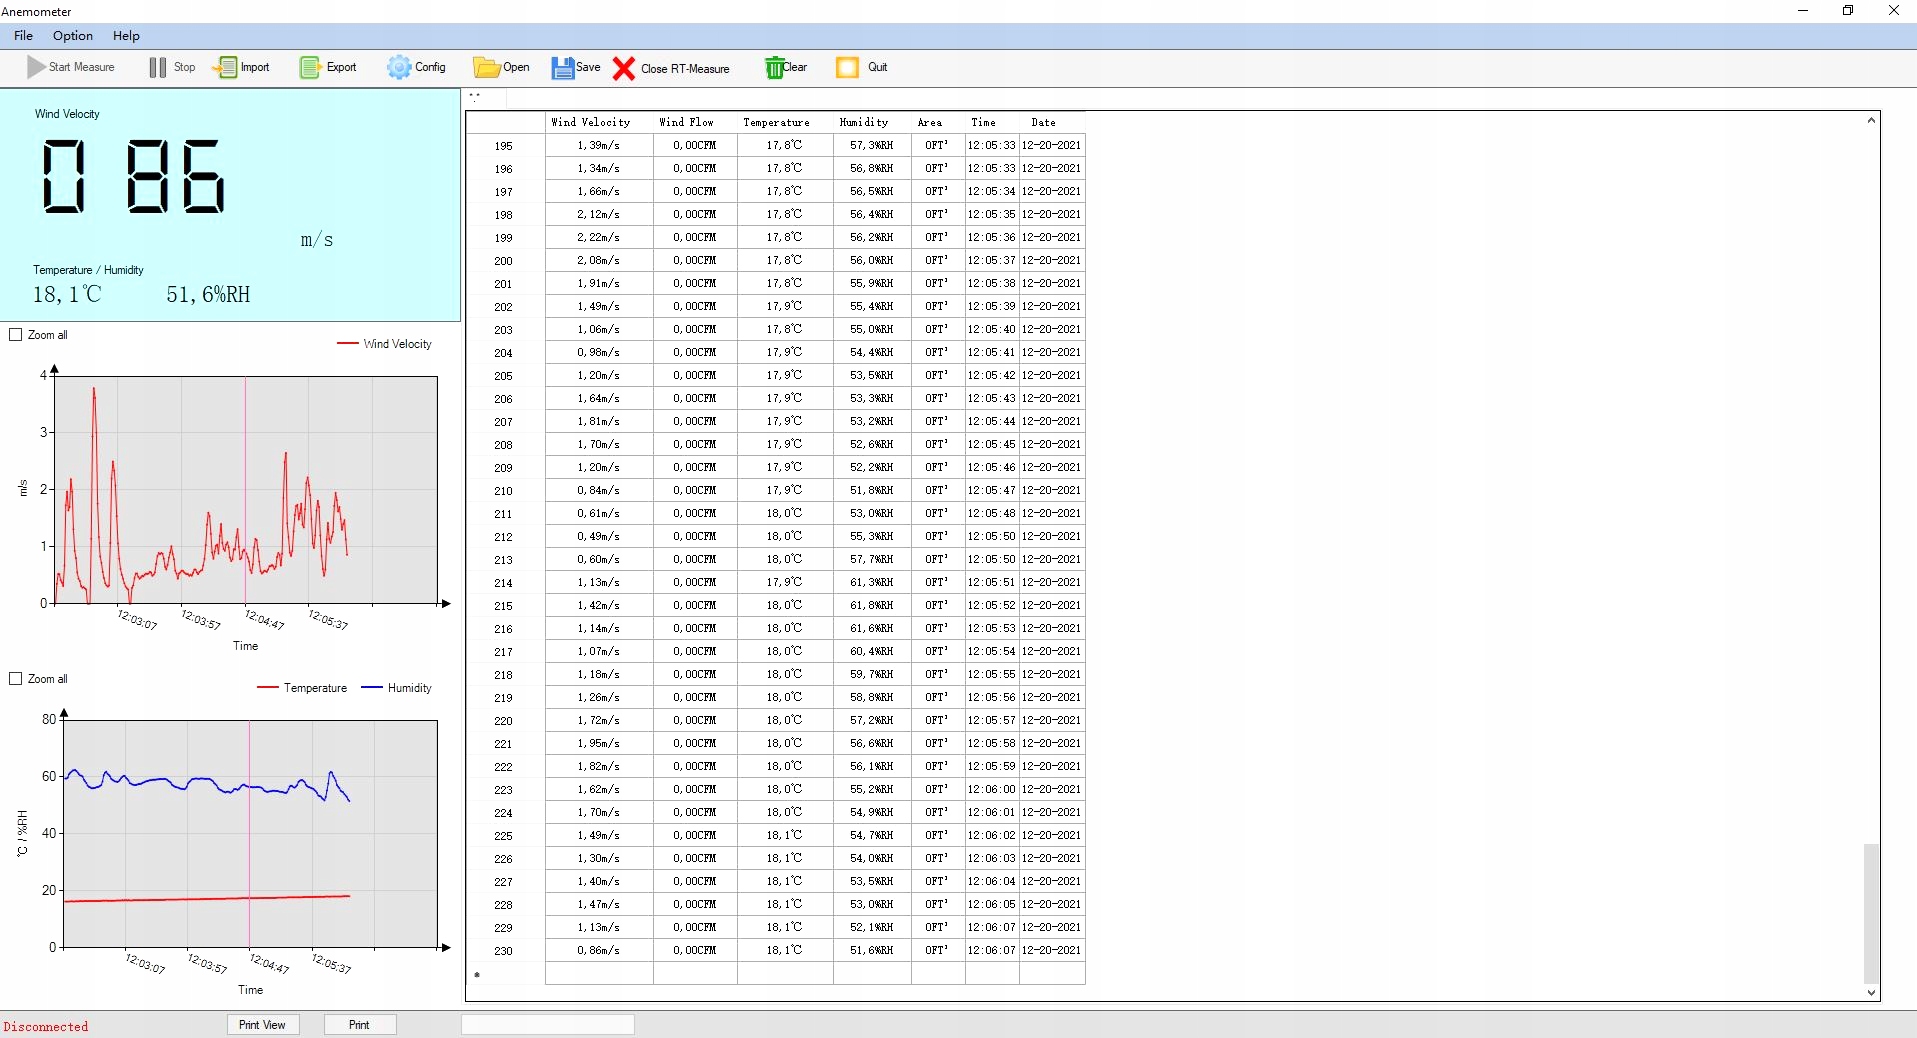This screenshot has height=1038, width=1917.
Task: Click humidity cell 57,7%RH in row 213
Action: [872, 560]
